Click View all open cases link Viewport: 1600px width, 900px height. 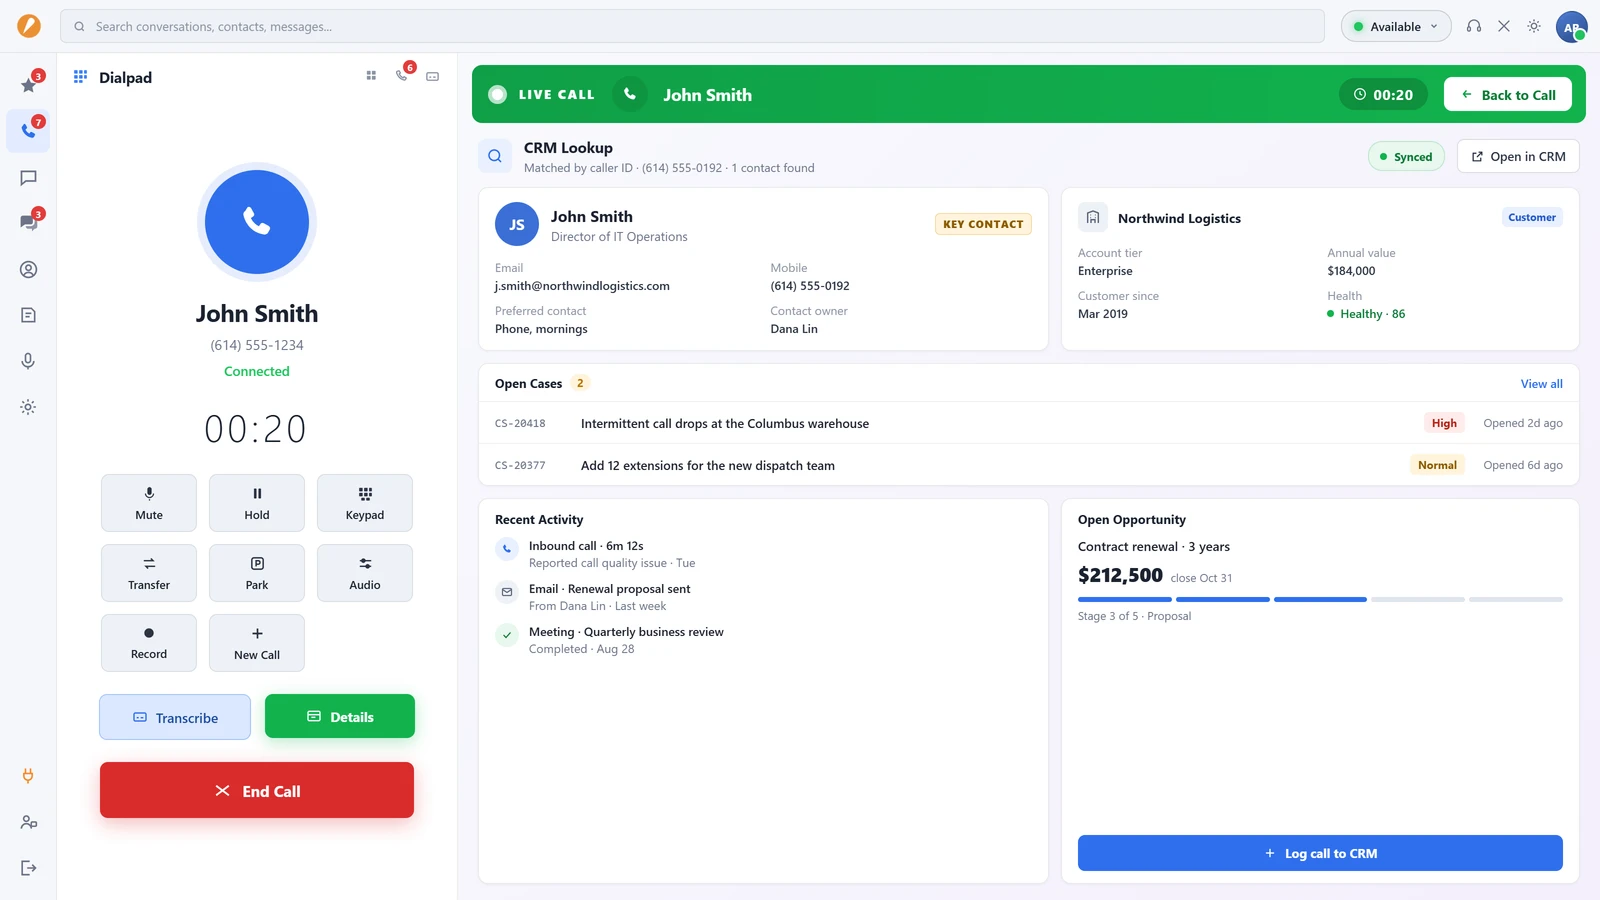(x=1541, y=383)
